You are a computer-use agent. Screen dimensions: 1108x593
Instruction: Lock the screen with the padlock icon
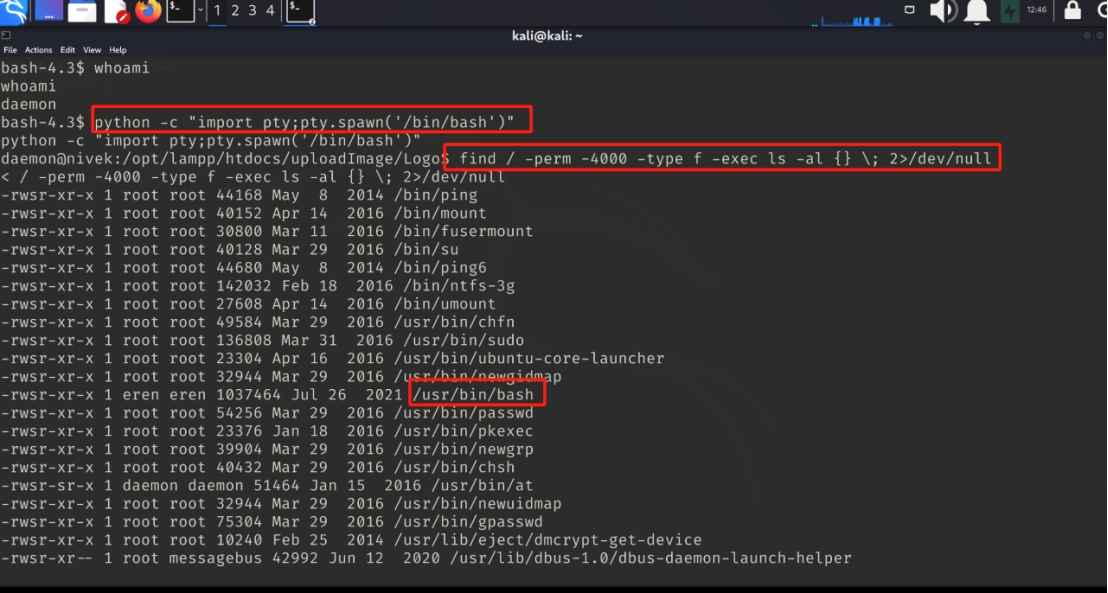click(x=1073, y=11)
